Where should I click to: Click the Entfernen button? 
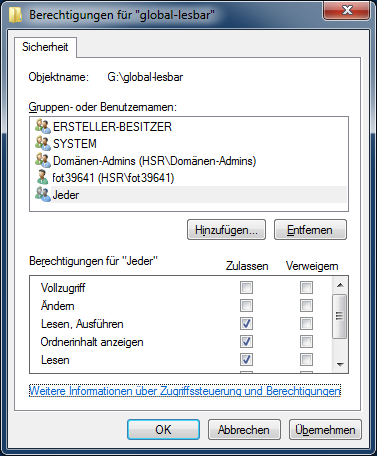point(310,230)
